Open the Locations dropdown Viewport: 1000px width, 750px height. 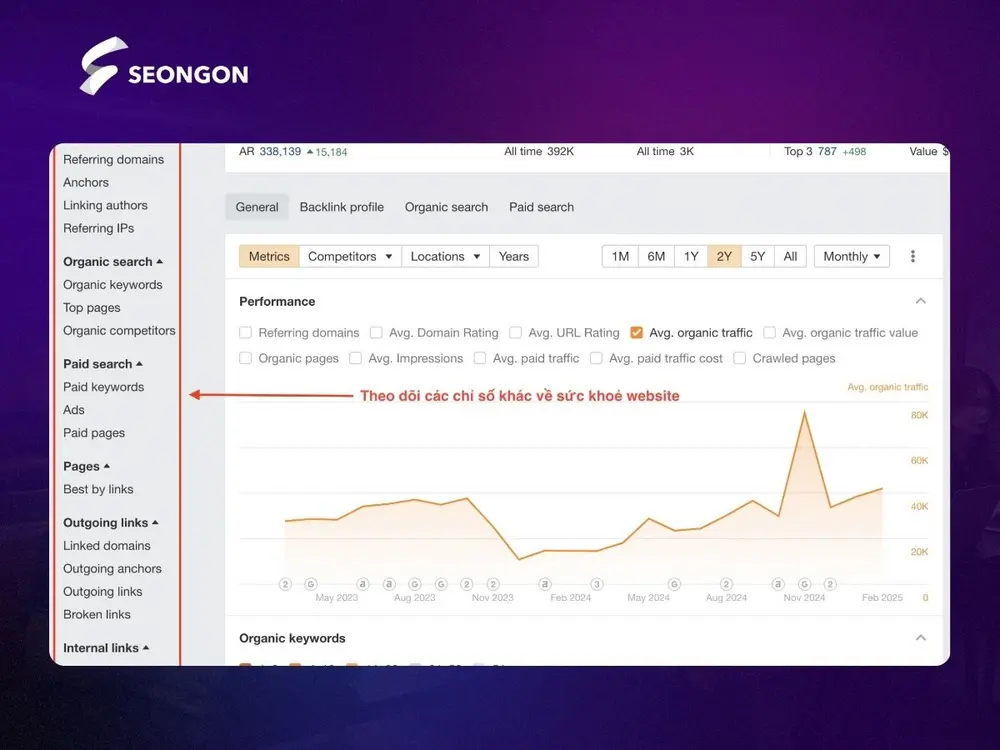coord(445,256)
